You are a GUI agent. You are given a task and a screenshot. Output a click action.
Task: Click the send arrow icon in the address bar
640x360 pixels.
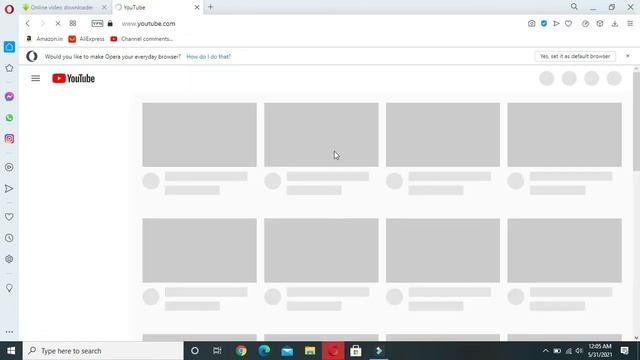pyautogui.click(x=556, y=24)
